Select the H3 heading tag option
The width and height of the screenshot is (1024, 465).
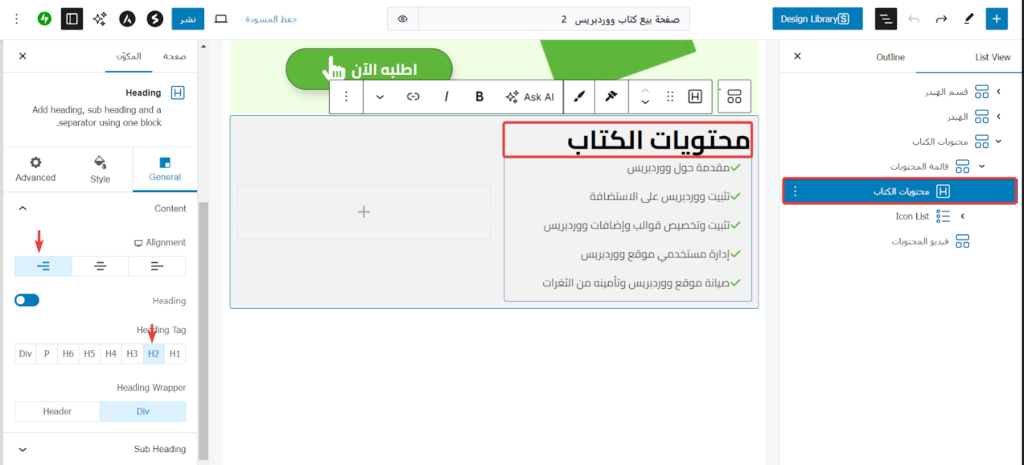pos(131,353)
